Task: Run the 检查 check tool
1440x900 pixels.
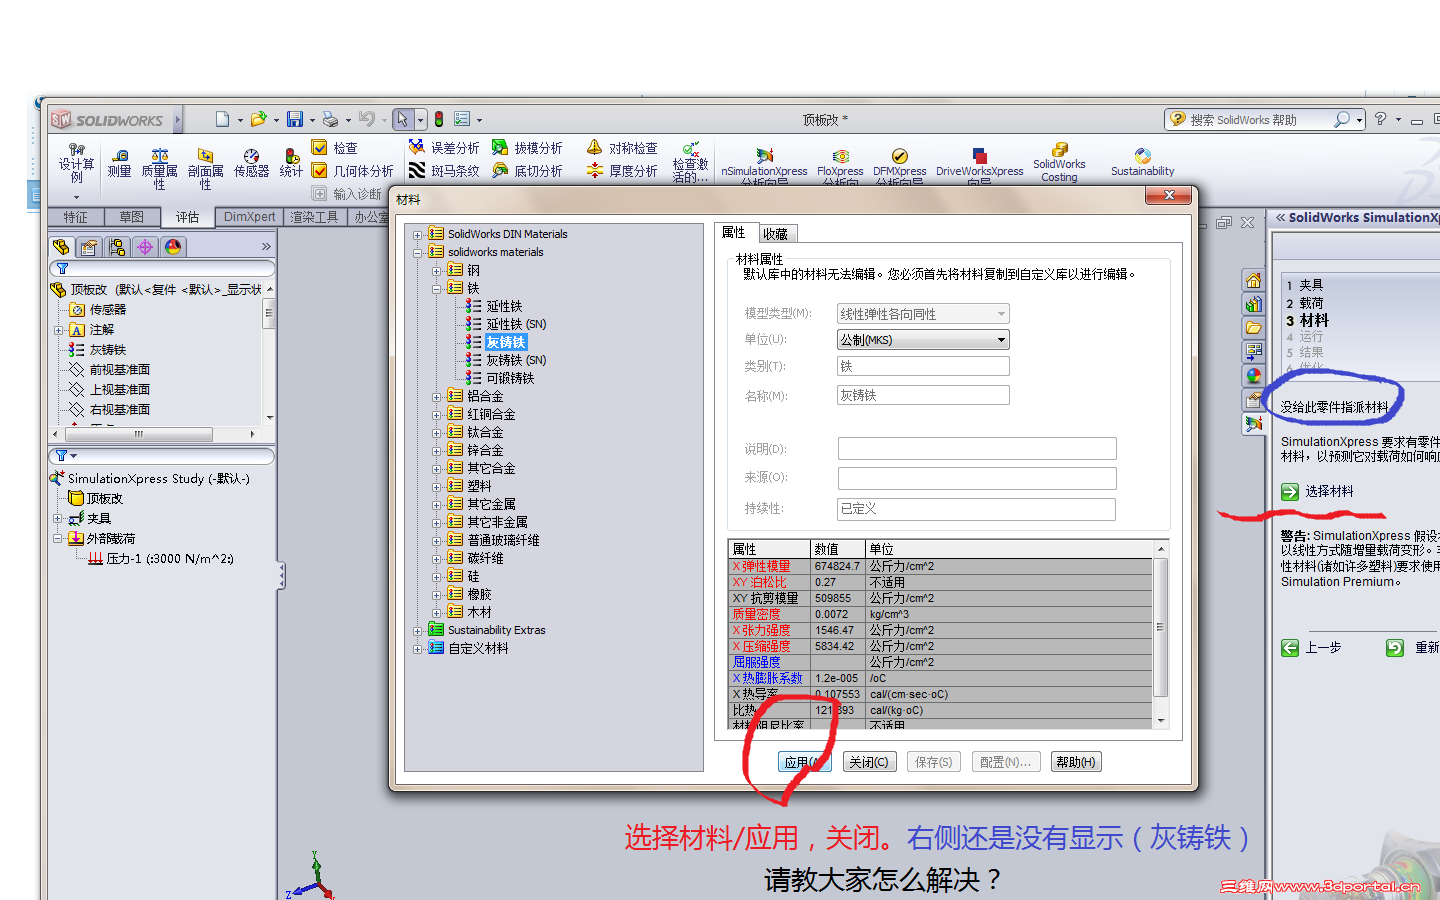Action: point(335,147)
